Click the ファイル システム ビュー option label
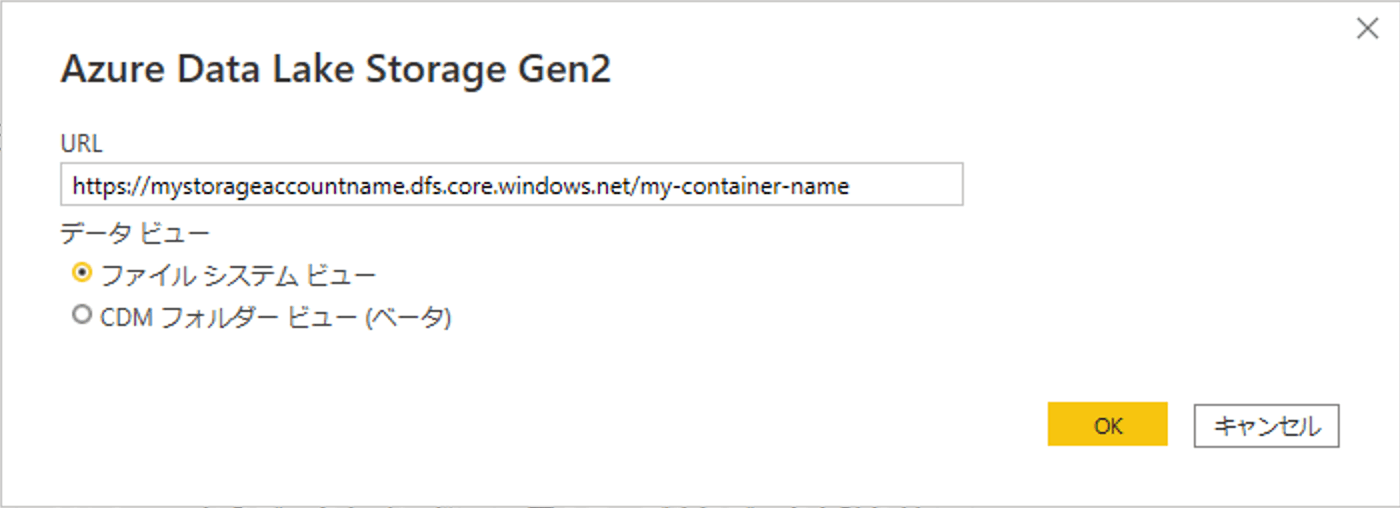The height and width of the screenshot is (508, 1400). coord(238,274)
